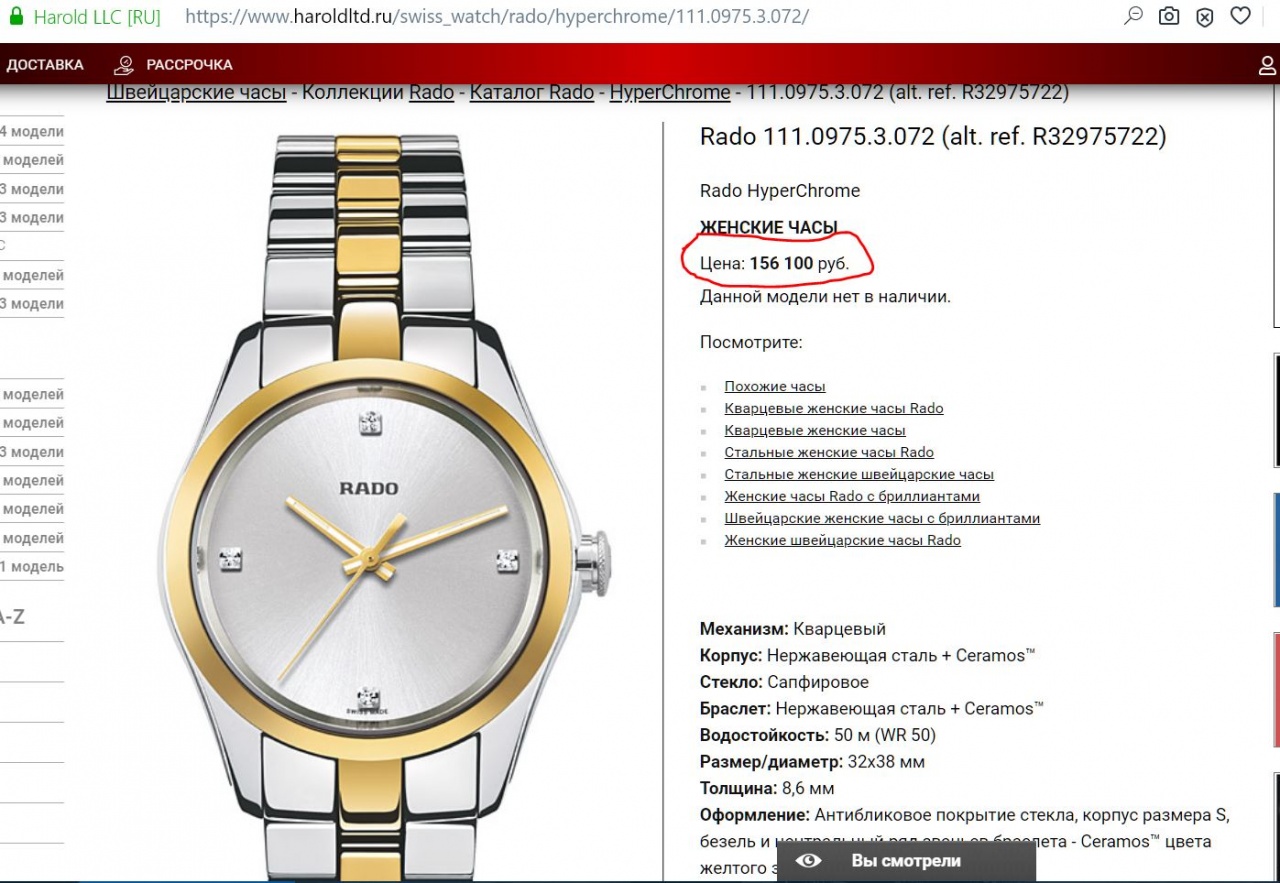Open the Похожие часы link

point(774,387)
